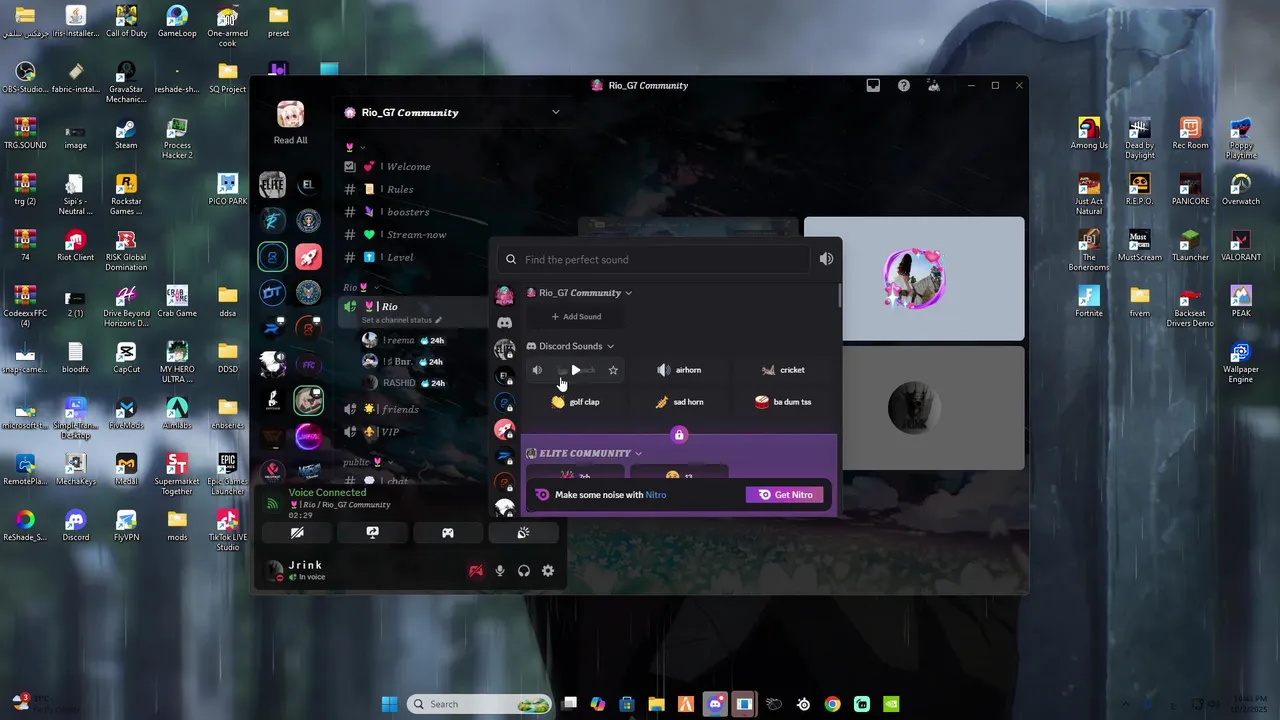The image size is (1280, 720).
Task: Start screen share from voice panel
Action: click(372, 533)
